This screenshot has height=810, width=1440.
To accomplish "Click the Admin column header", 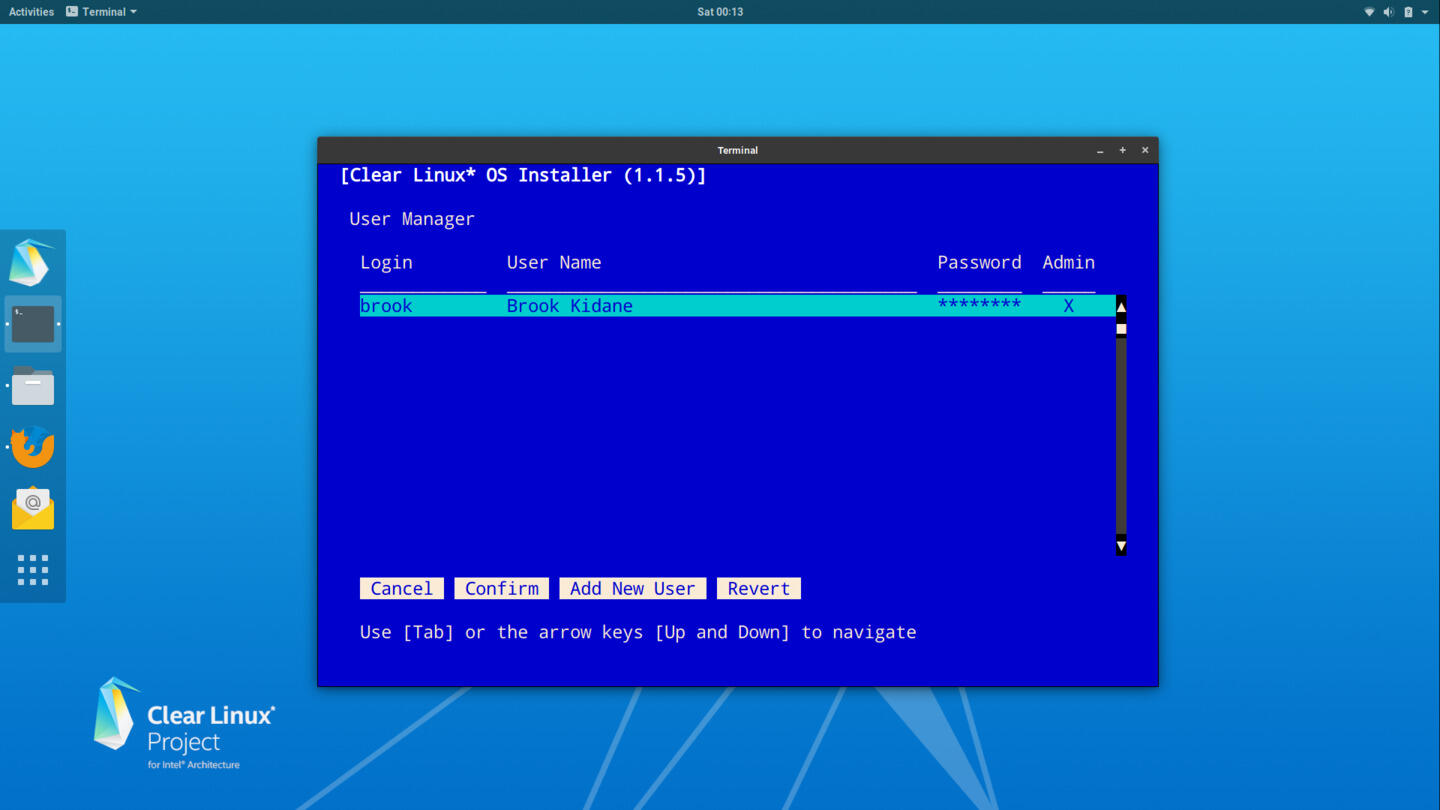I will [1069, 262].
